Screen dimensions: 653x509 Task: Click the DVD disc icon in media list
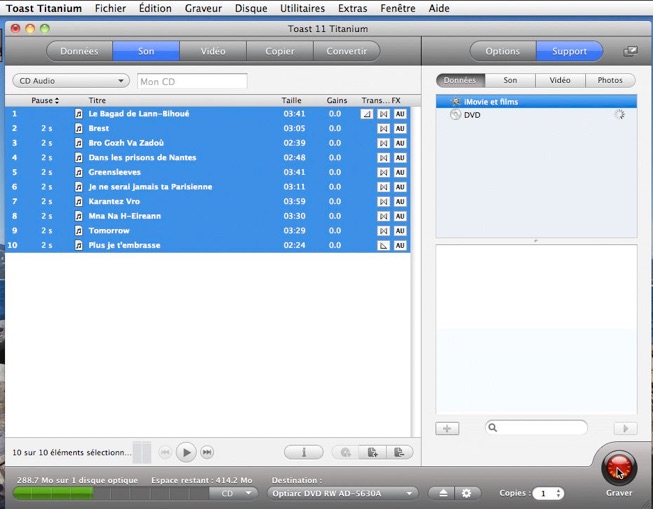(x=456, y=115)
